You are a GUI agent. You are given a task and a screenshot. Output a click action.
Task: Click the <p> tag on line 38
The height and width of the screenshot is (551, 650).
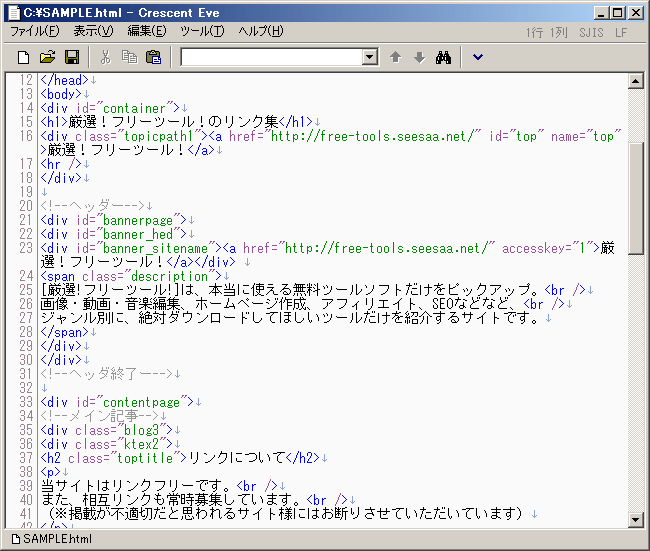coord(51,472)
